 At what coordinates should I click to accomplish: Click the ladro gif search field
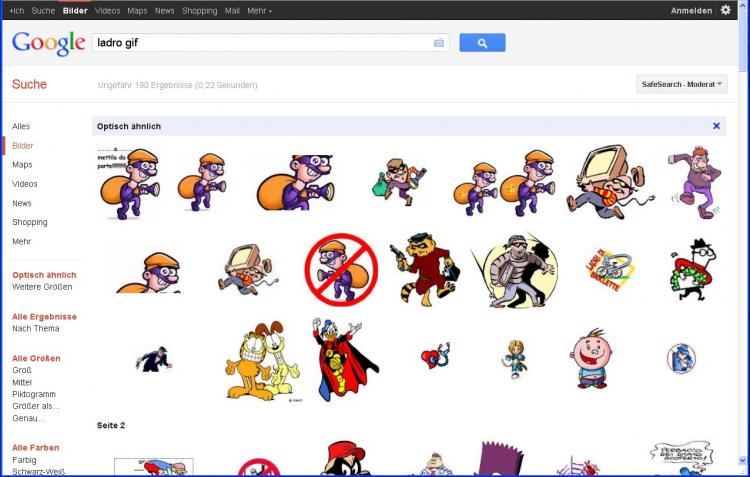[260, 43]
